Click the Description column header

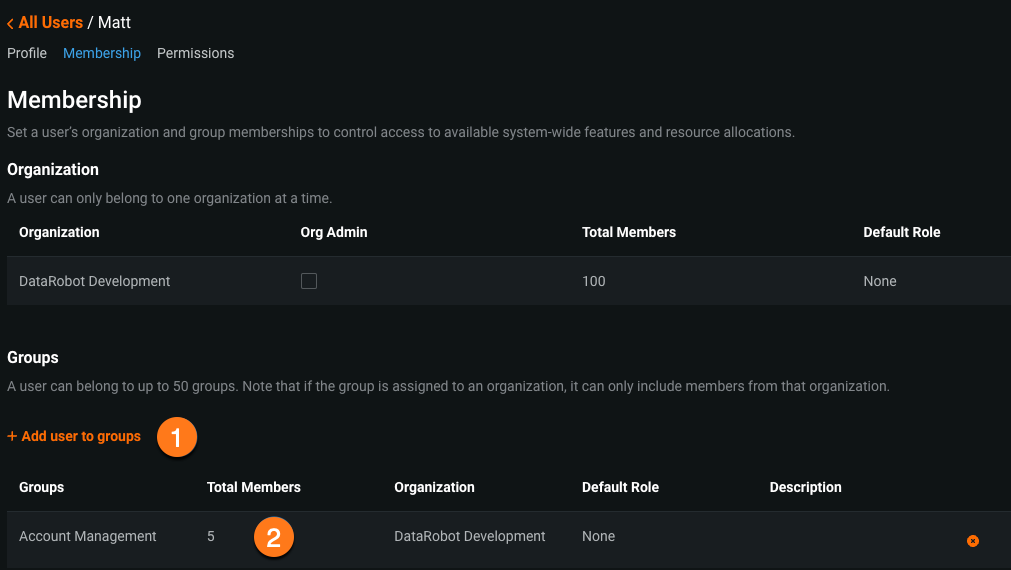tap(805, 488)
